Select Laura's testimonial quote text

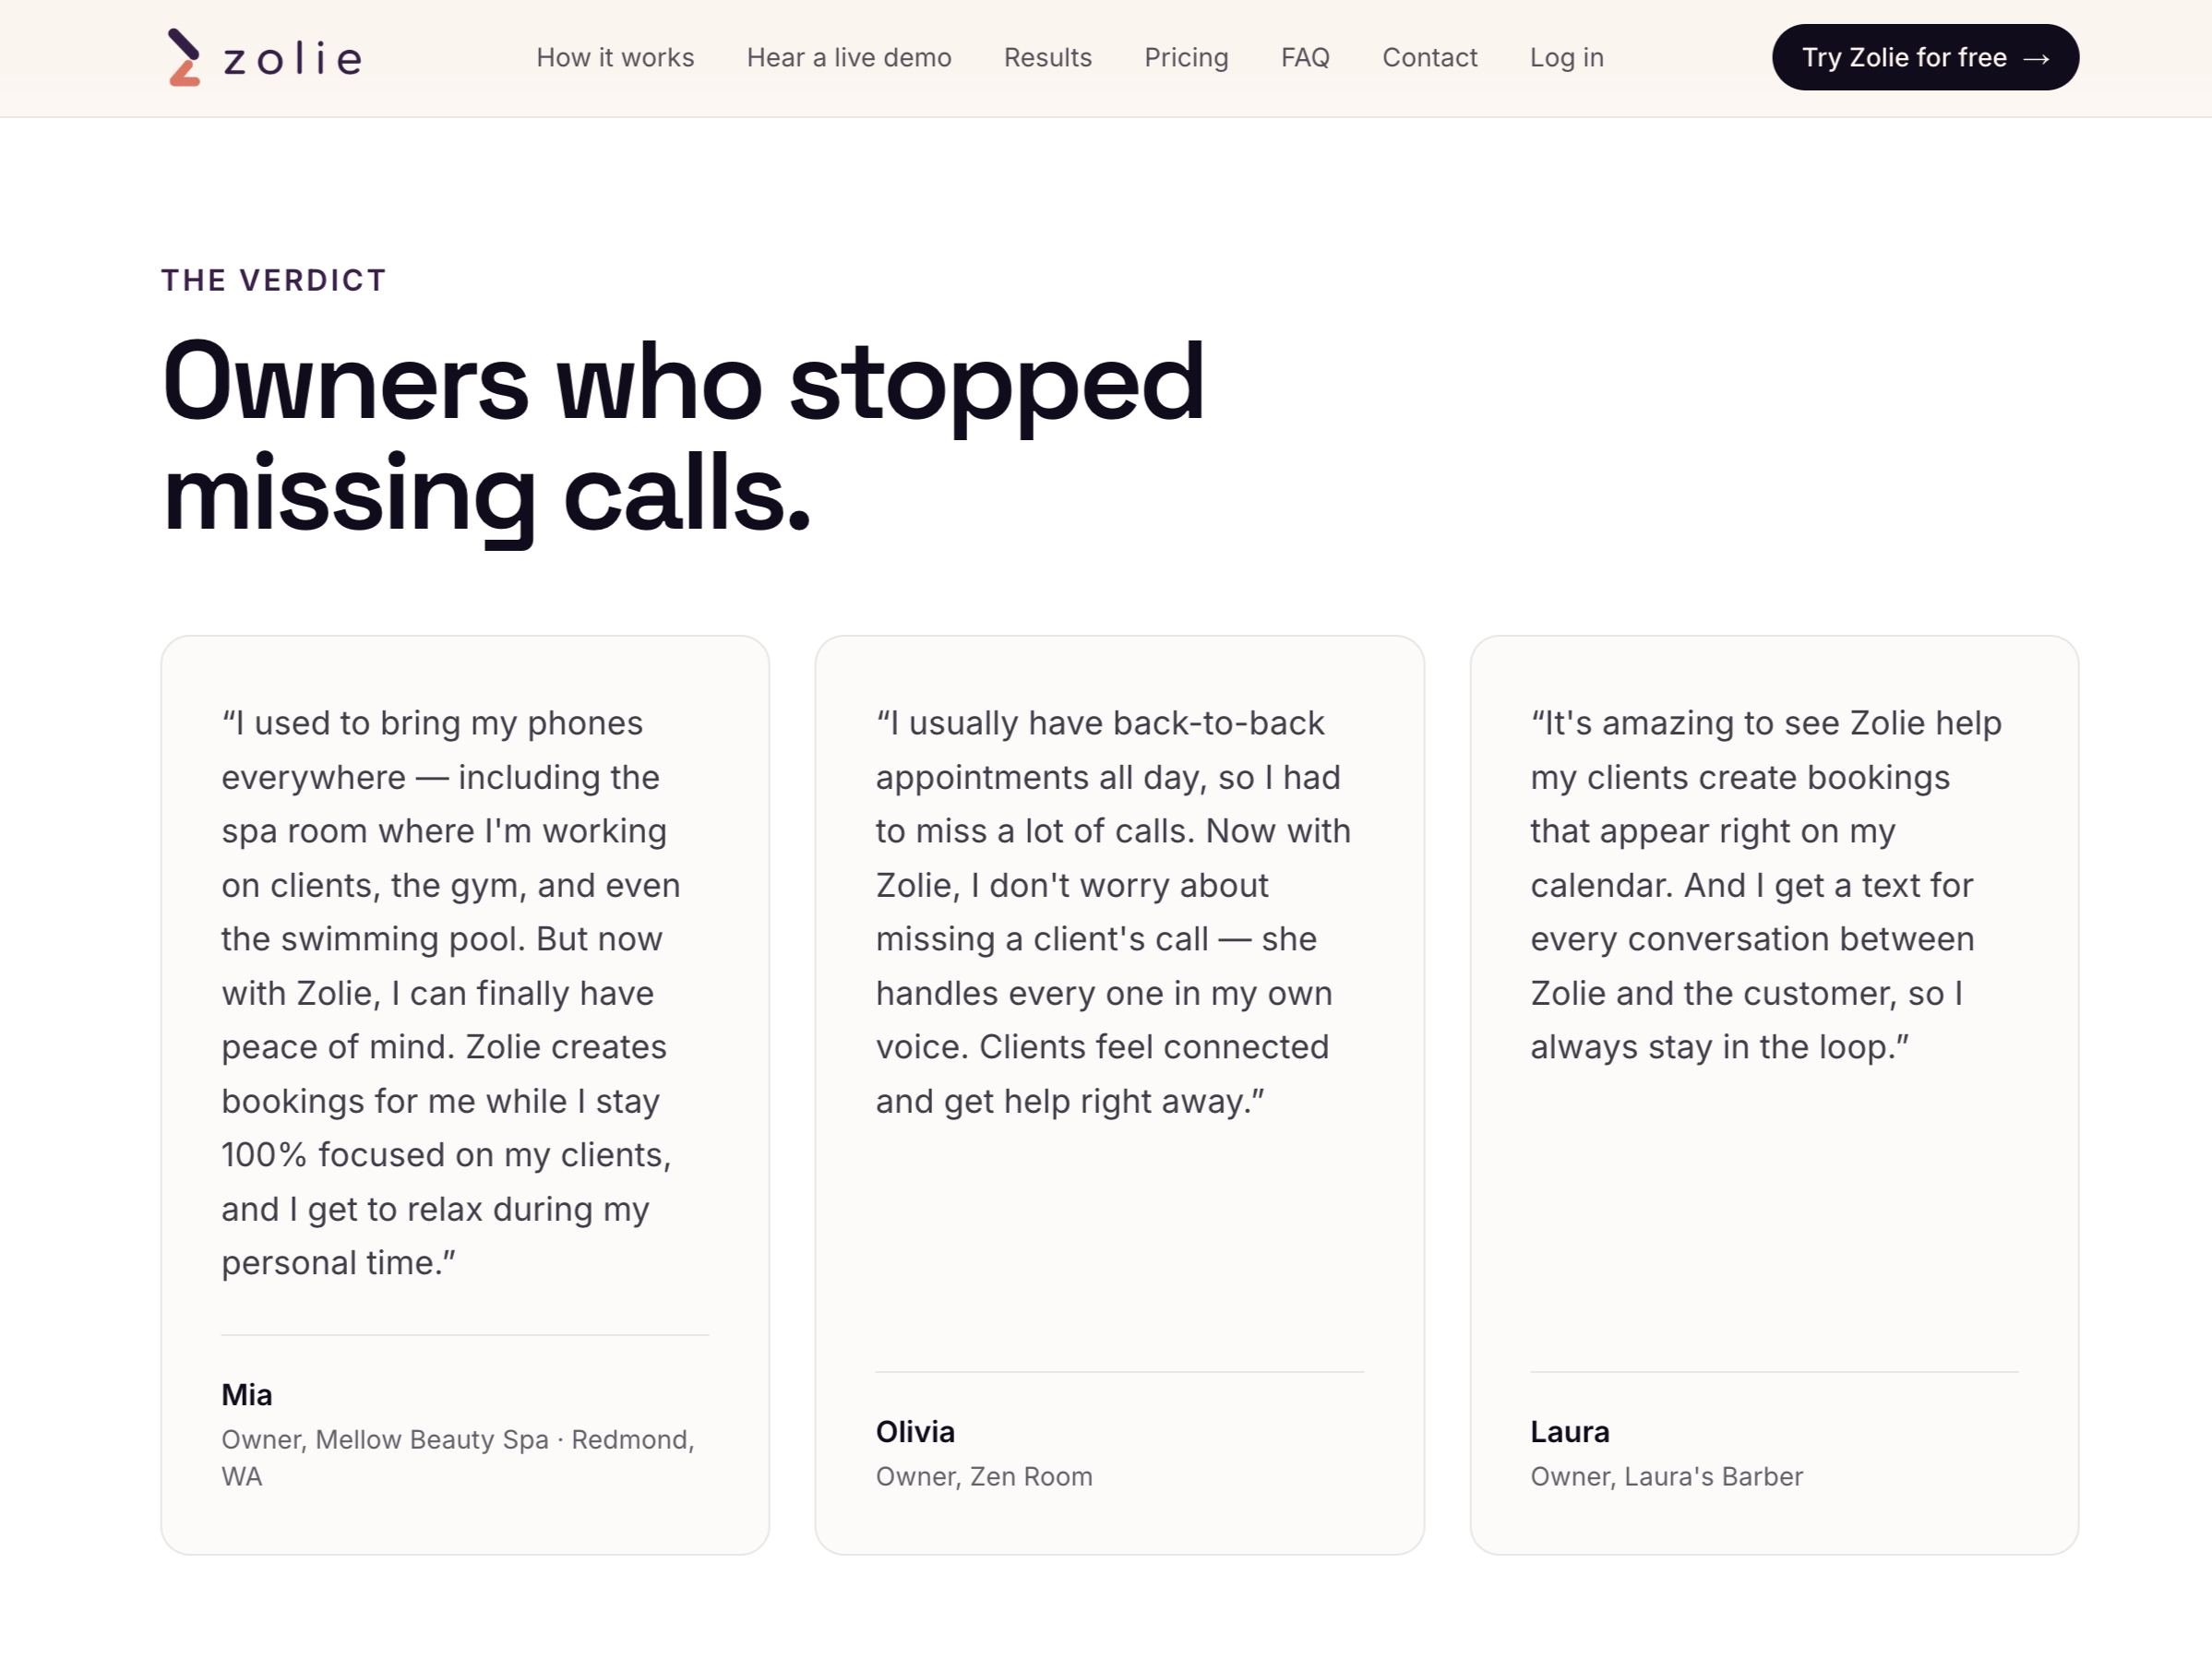point(1766,884)
